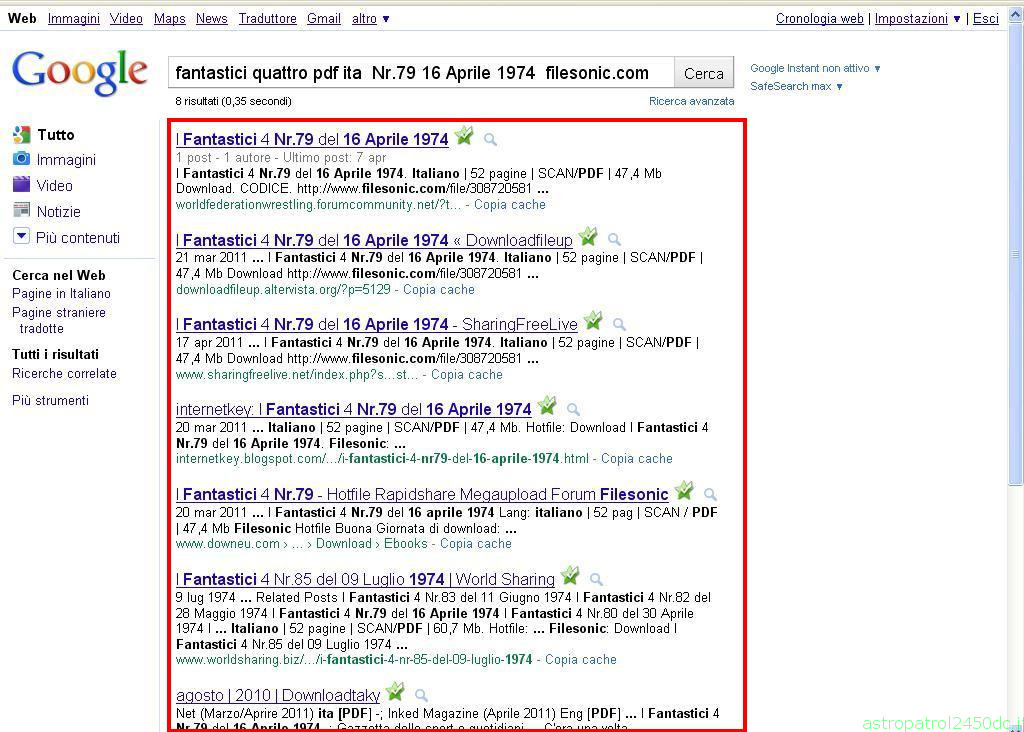This screenshot has height=732, width=1024.
Task: Click the Notizie newspaper icon in sidebar
Action: click(x=22, y=210)
